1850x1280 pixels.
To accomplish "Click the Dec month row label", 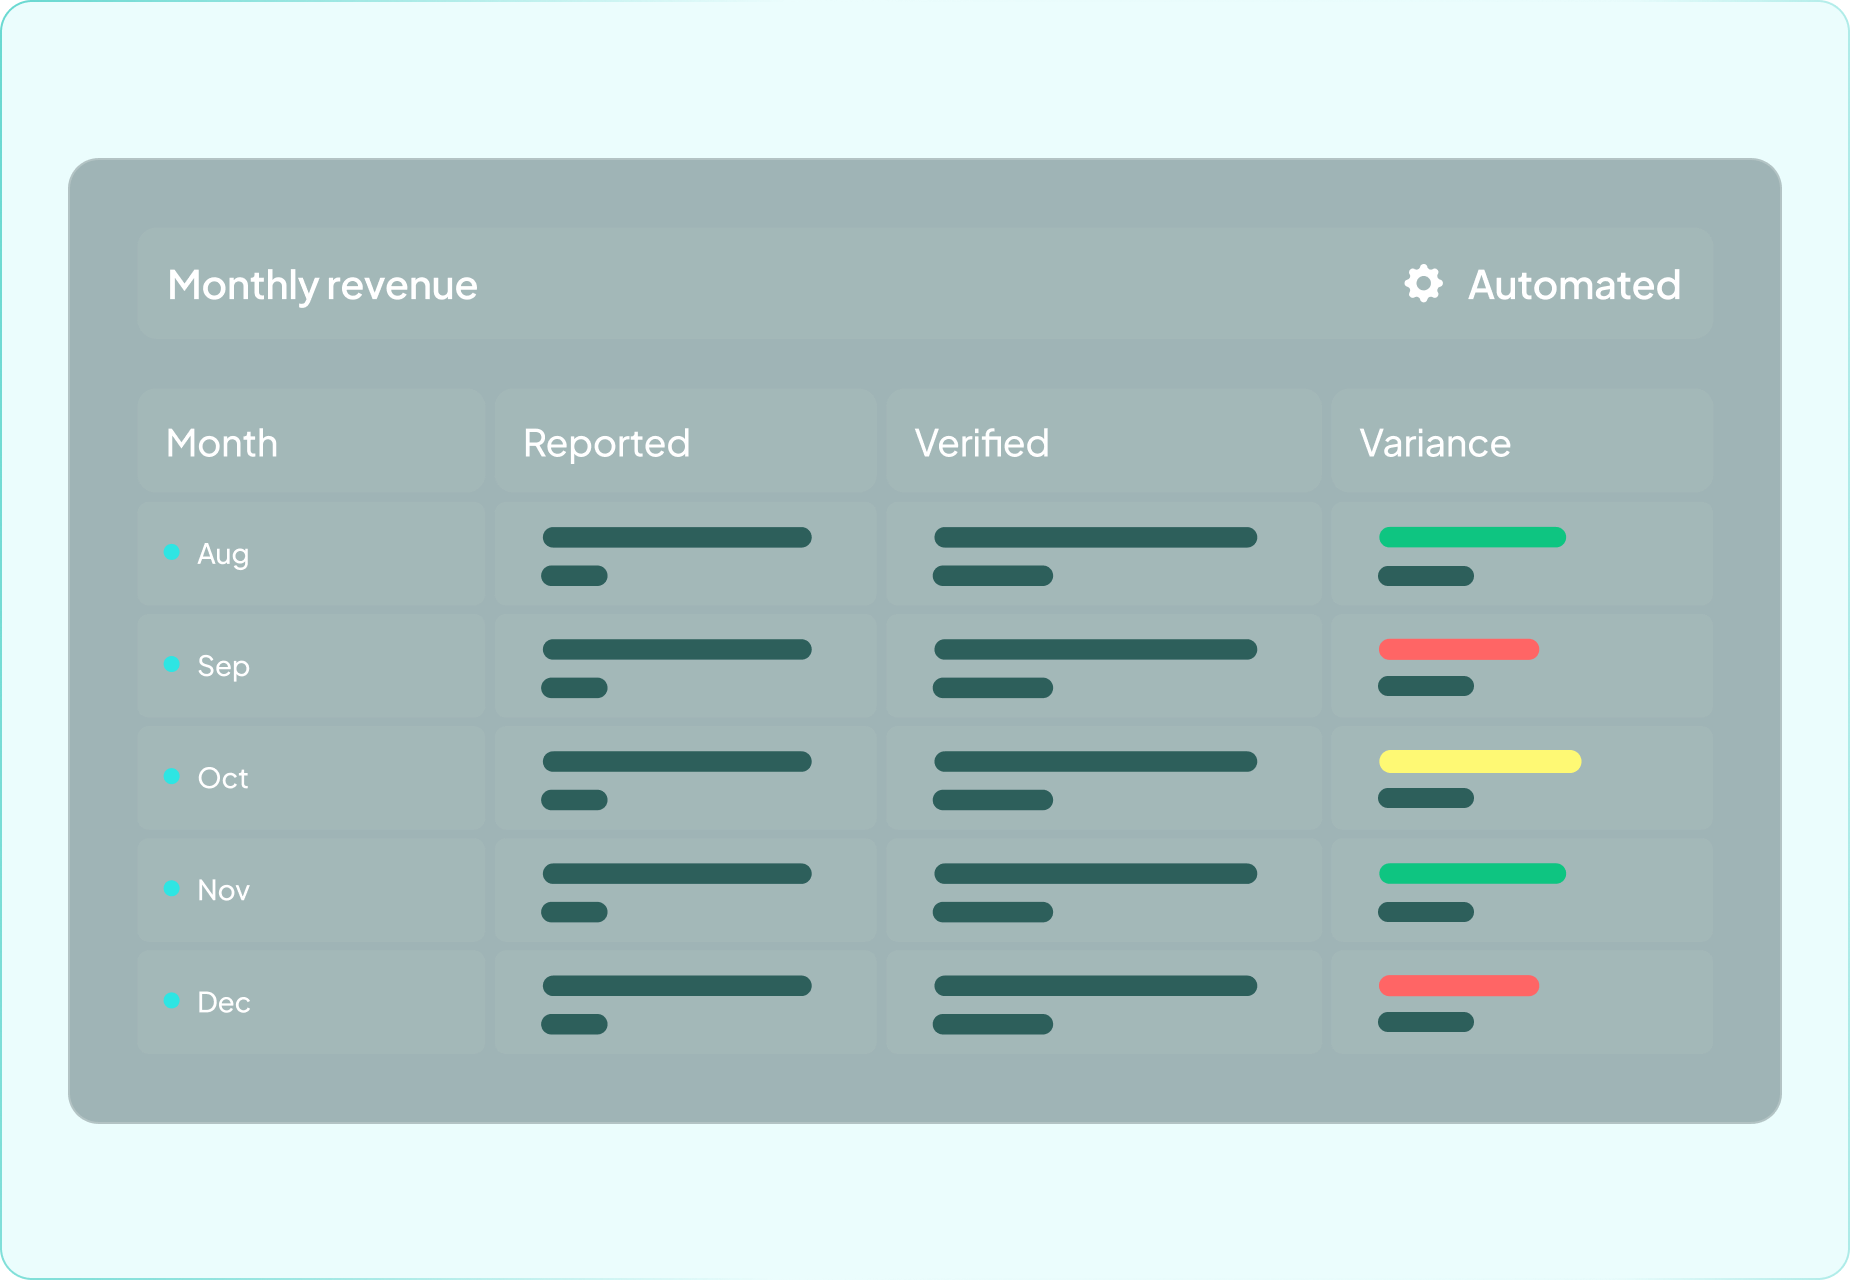I will [x=223, y=1002].
